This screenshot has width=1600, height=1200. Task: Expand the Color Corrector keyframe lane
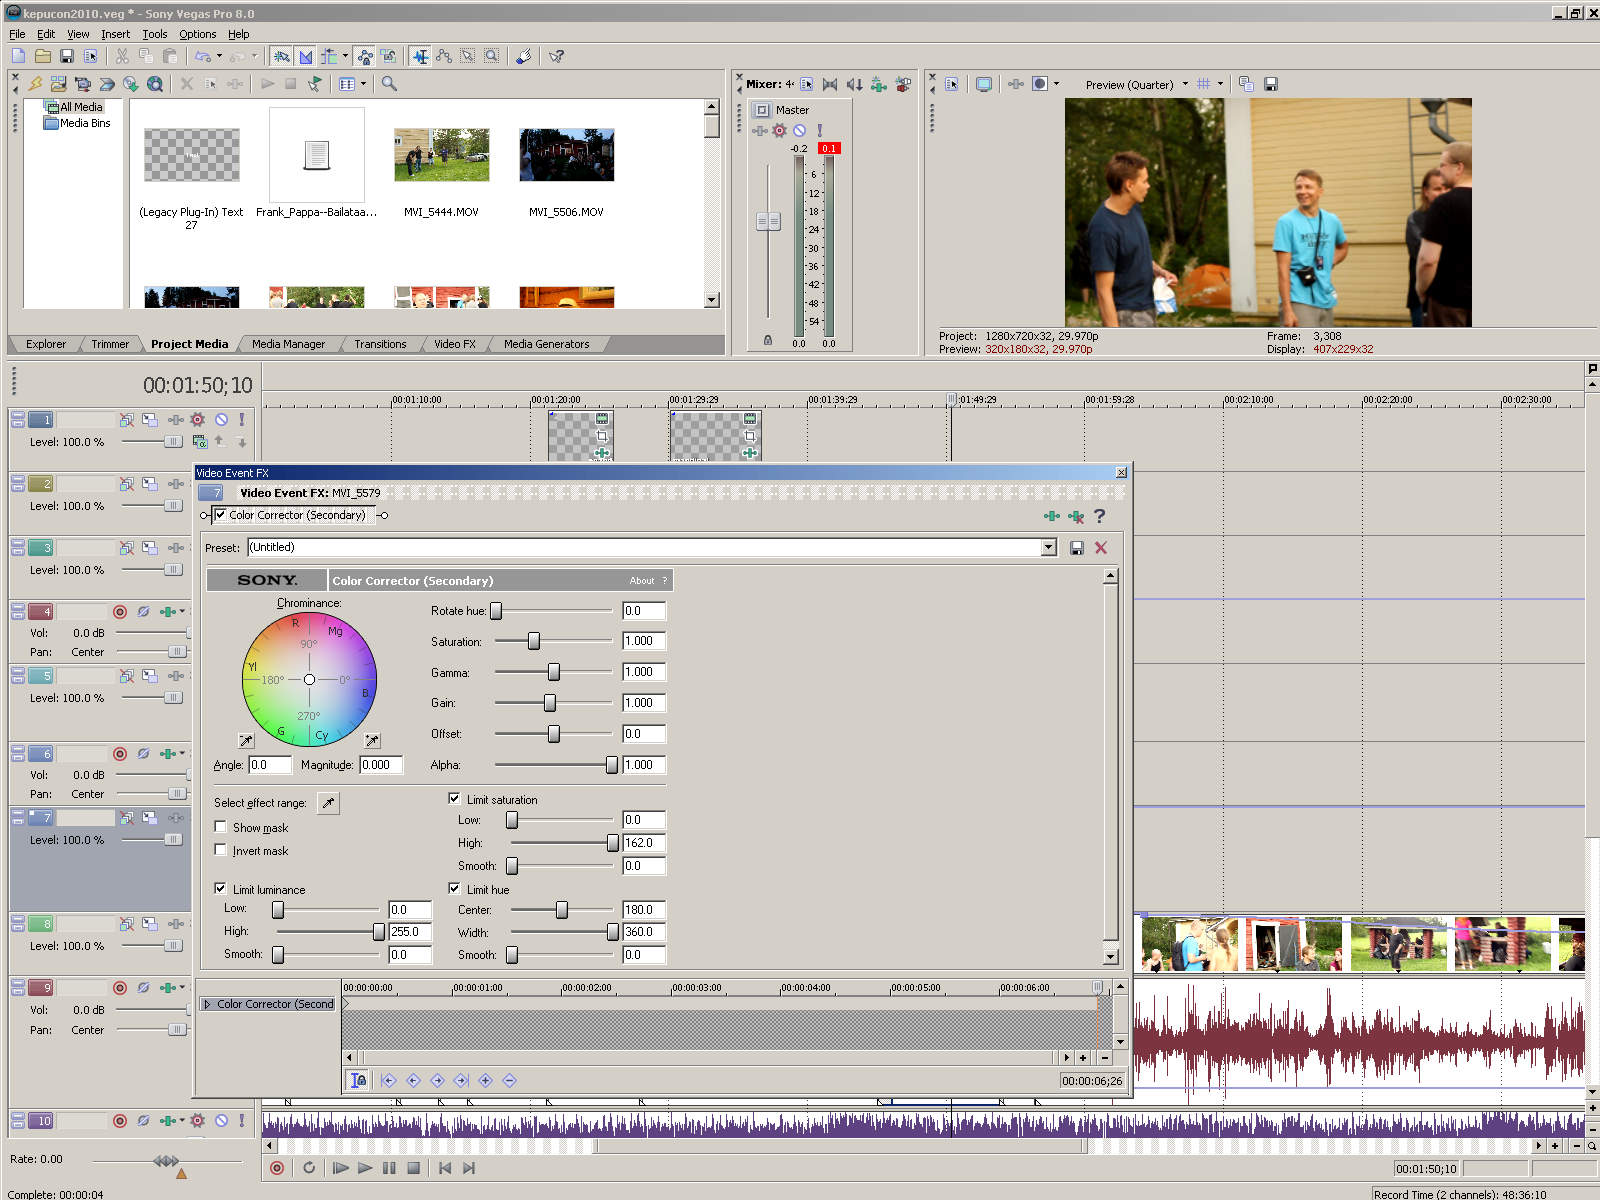[207, 1004]
